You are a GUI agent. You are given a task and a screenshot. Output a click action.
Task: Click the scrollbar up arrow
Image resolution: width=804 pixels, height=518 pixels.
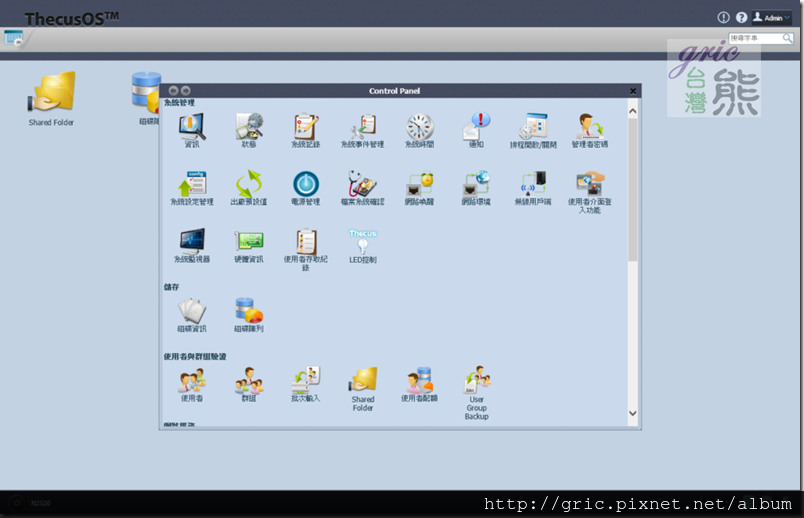633,111
